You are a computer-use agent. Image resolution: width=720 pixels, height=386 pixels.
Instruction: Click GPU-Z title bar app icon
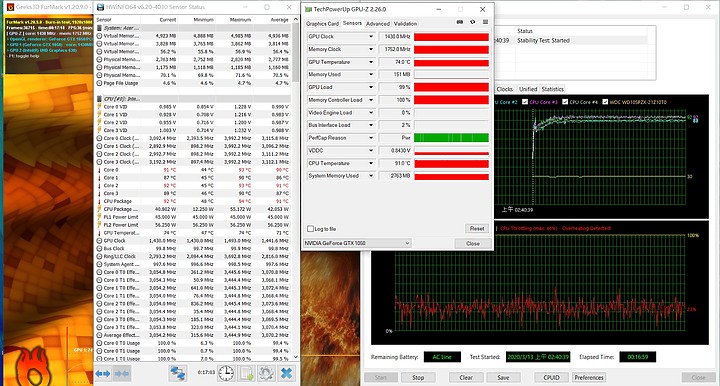click(308, 9)
